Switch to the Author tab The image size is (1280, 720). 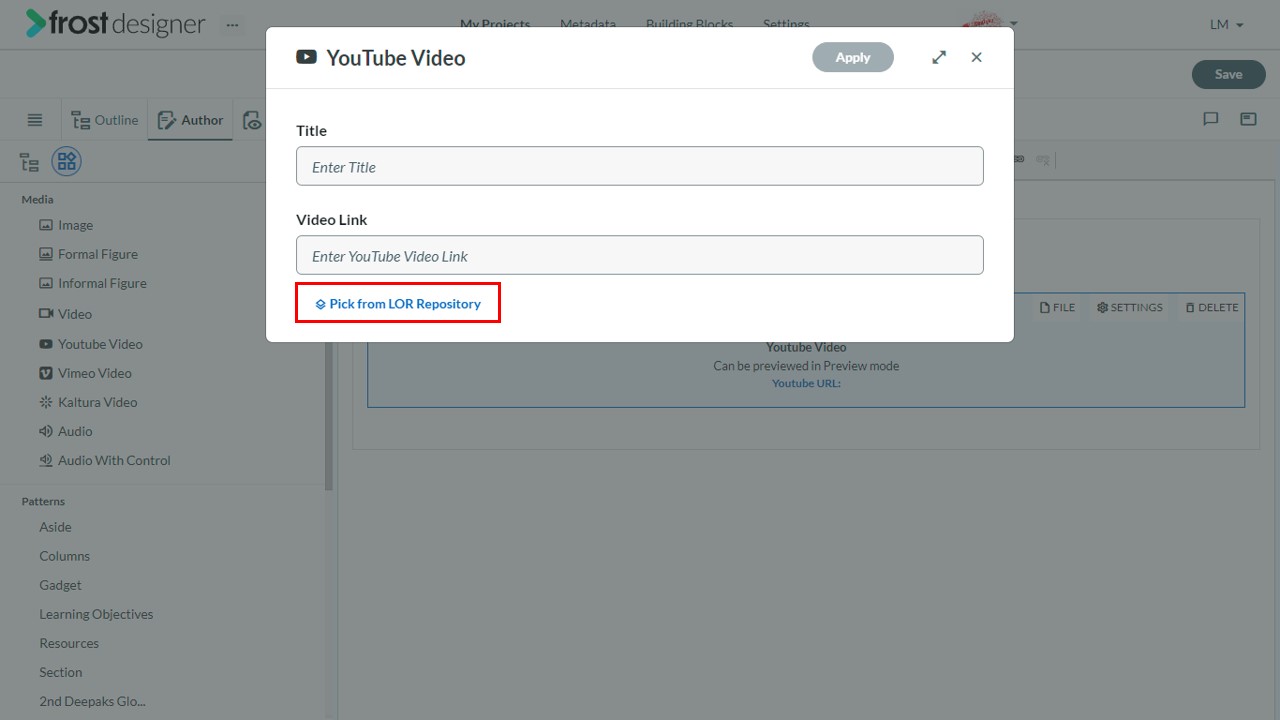pos(191,120)
